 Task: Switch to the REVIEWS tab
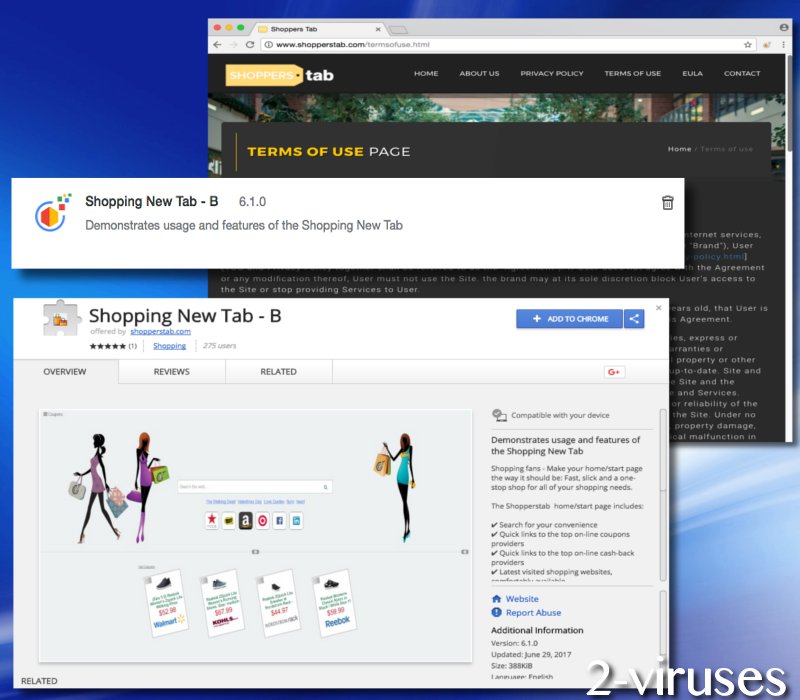[x=171, y=371]
